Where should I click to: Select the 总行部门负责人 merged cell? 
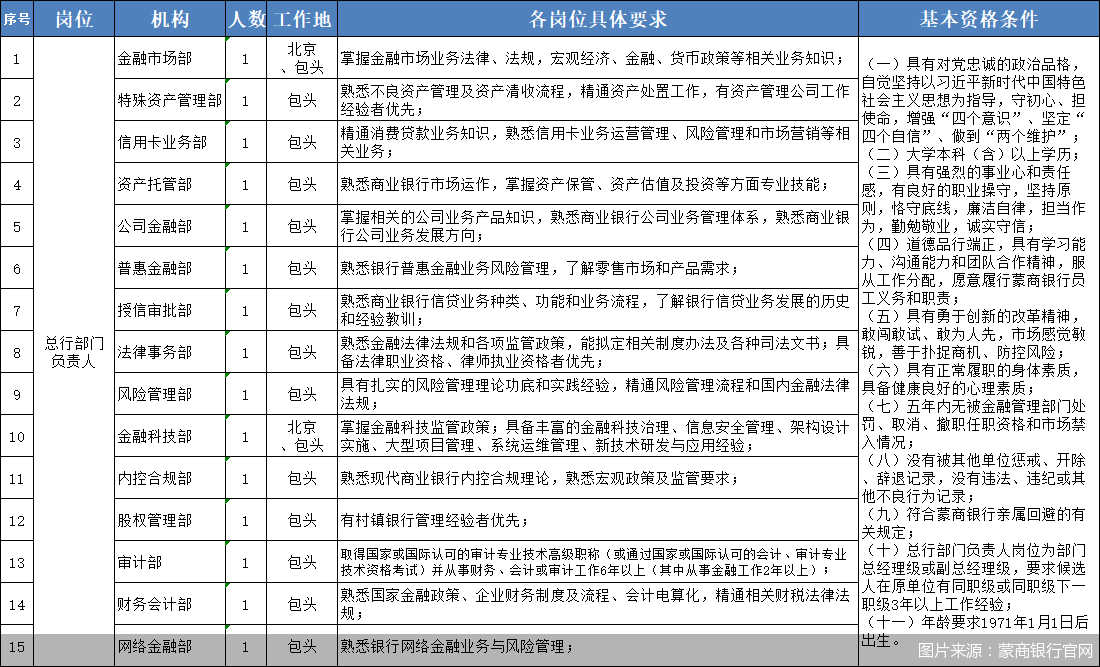74,352
